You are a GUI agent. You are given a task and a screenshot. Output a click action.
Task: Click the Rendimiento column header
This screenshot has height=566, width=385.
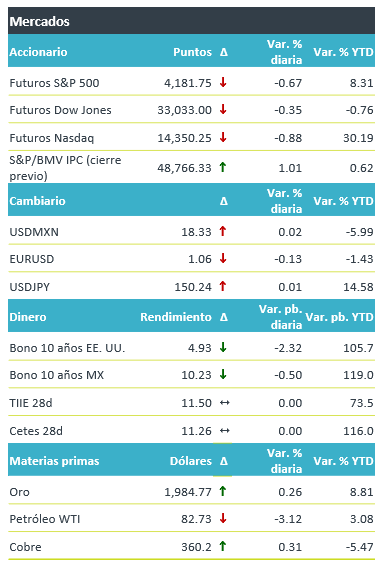(176, 317)
